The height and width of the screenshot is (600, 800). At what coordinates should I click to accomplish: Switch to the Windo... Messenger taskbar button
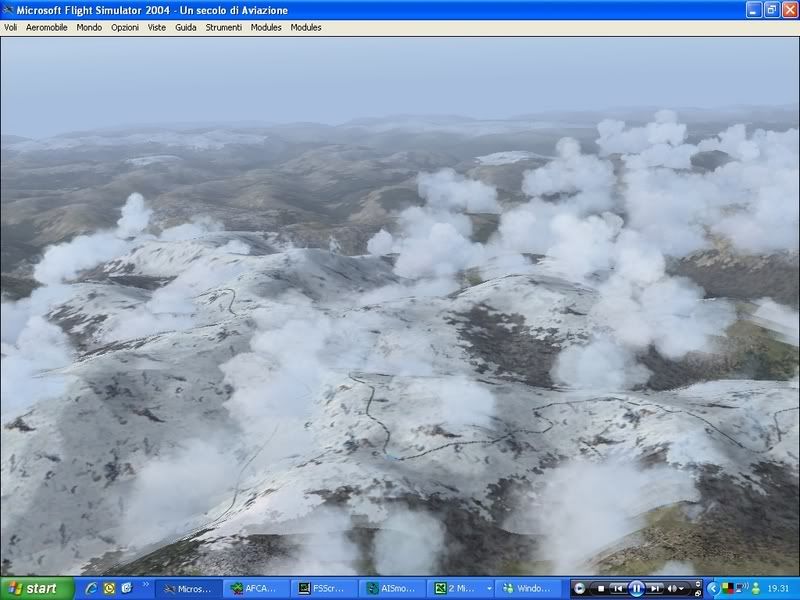(x=529, y=589)
